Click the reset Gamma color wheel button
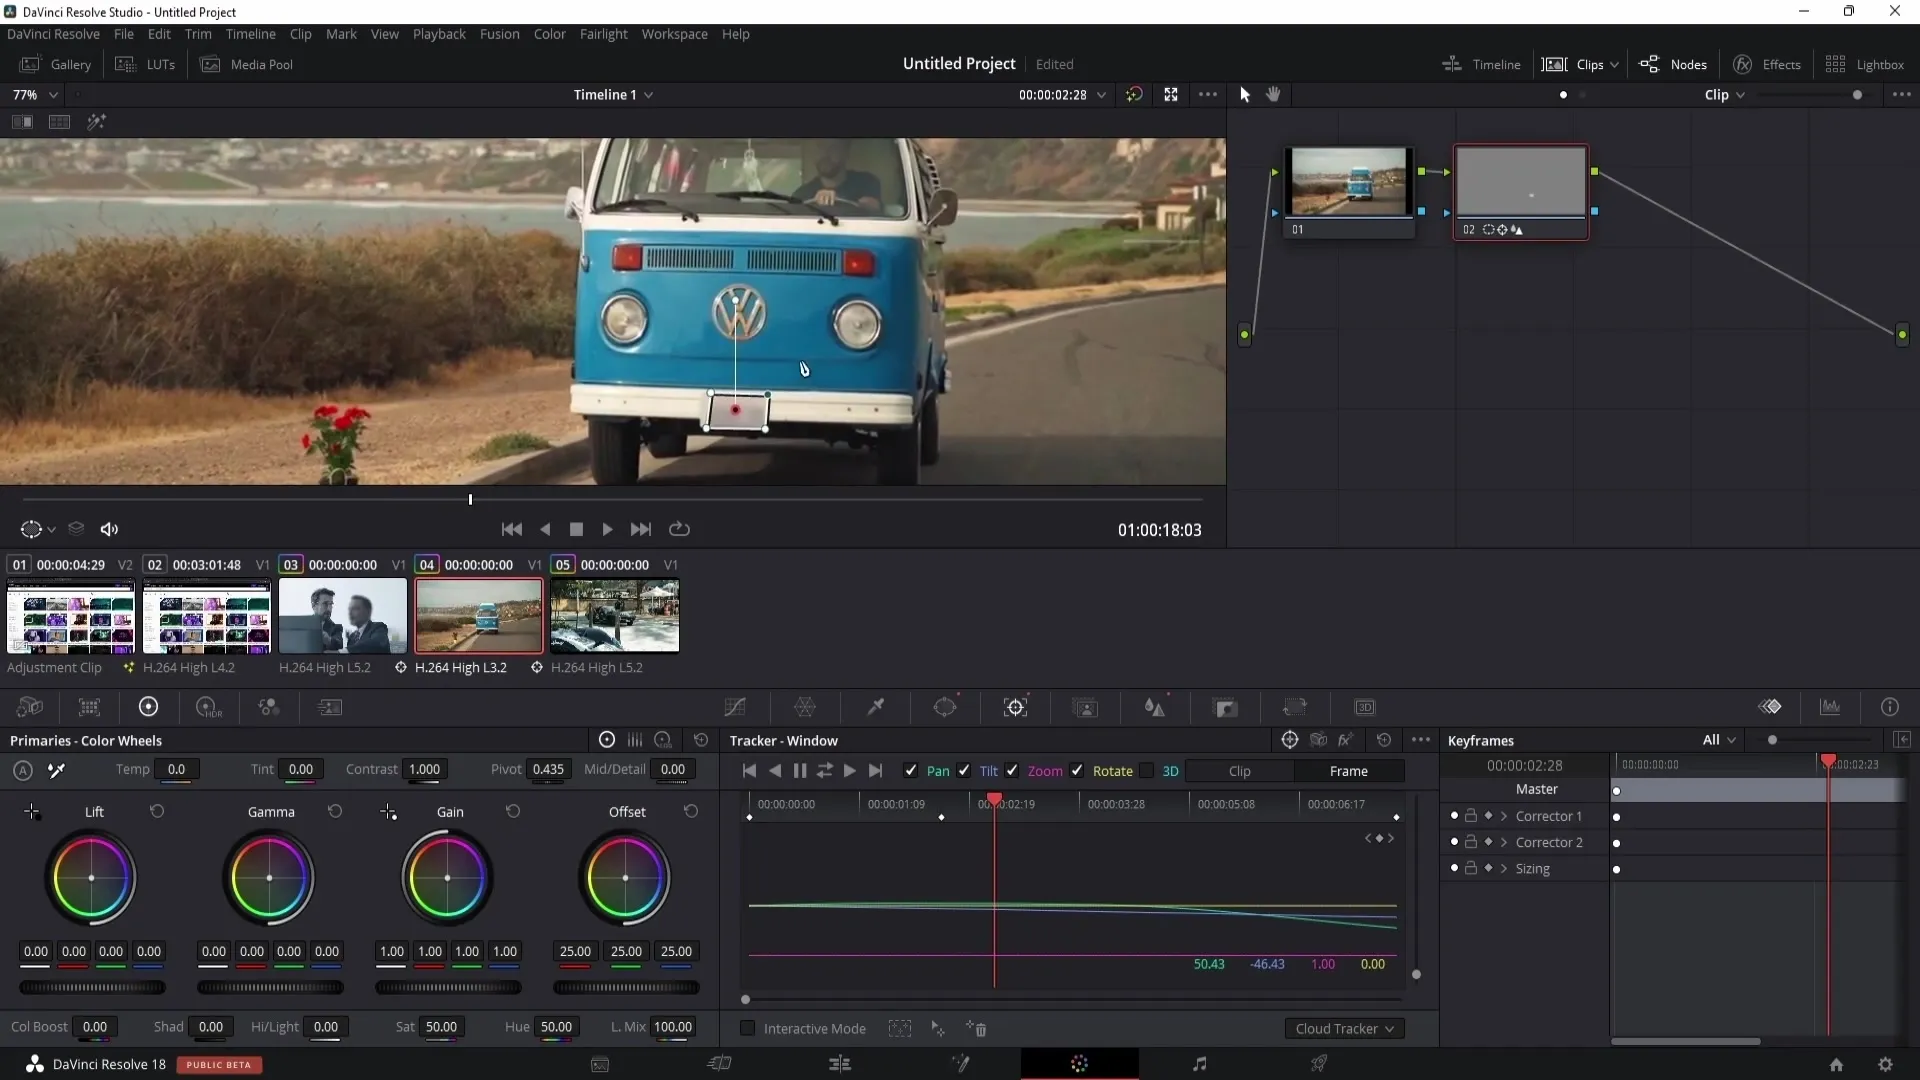 coord(334,812)
